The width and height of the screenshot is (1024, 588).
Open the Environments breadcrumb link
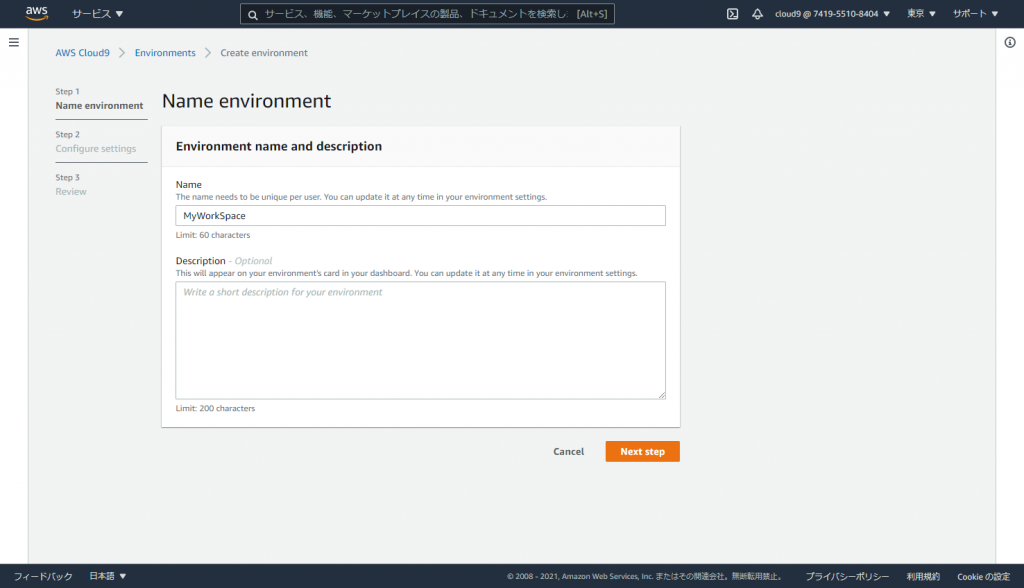[x=165, y=53]
